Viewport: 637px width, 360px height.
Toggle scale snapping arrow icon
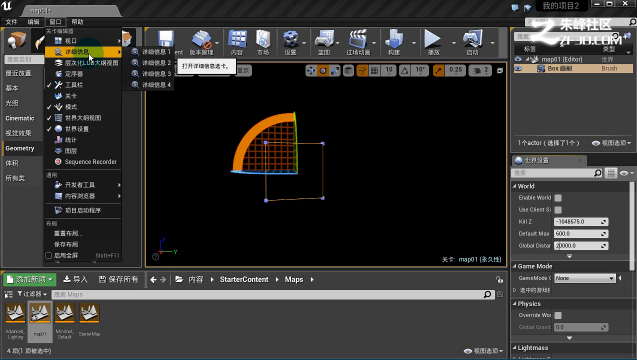coord(438,71)
